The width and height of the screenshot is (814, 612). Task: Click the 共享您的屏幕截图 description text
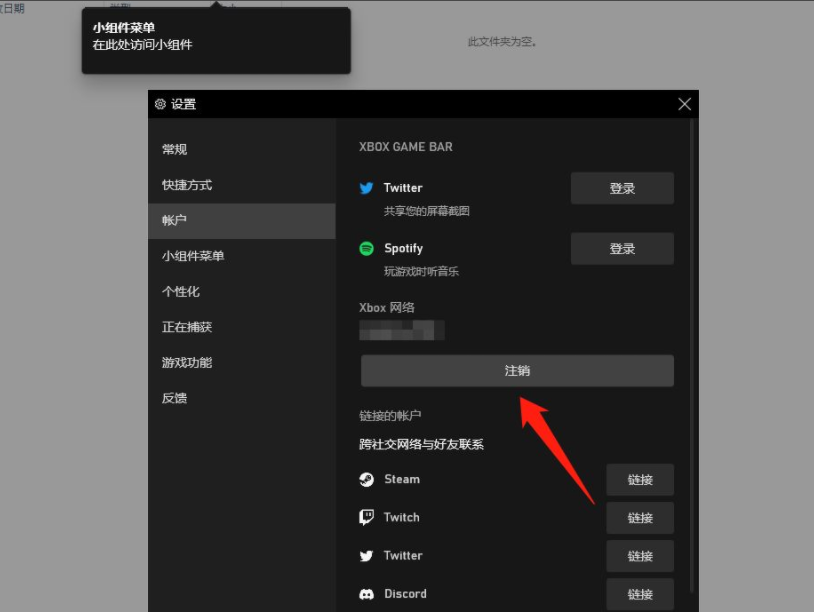tap(427, 211)
